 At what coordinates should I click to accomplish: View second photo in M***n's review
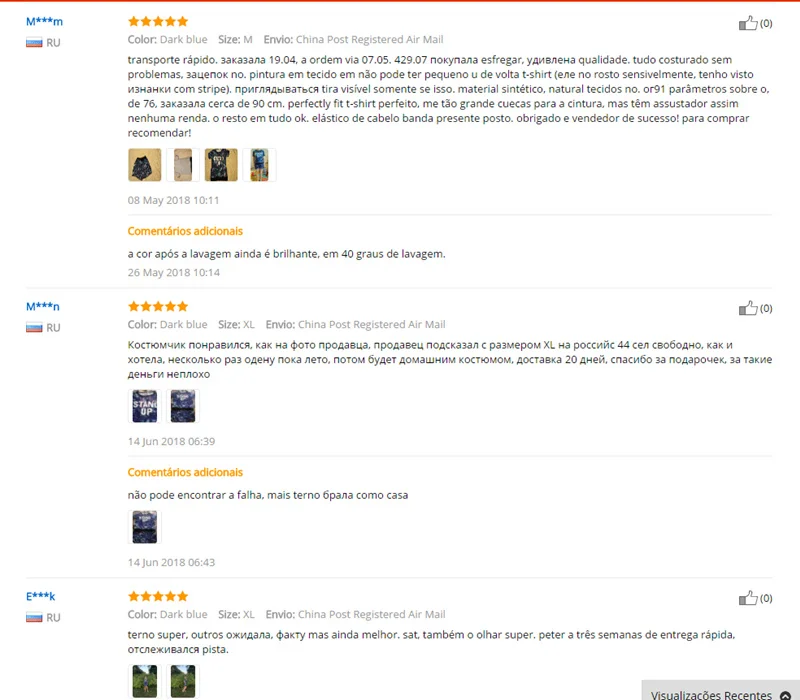(x=183, y=406)
